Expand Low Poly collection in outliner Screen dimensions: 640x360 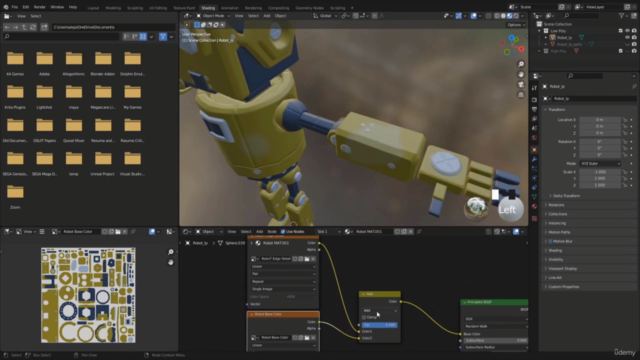click(540, 31)
